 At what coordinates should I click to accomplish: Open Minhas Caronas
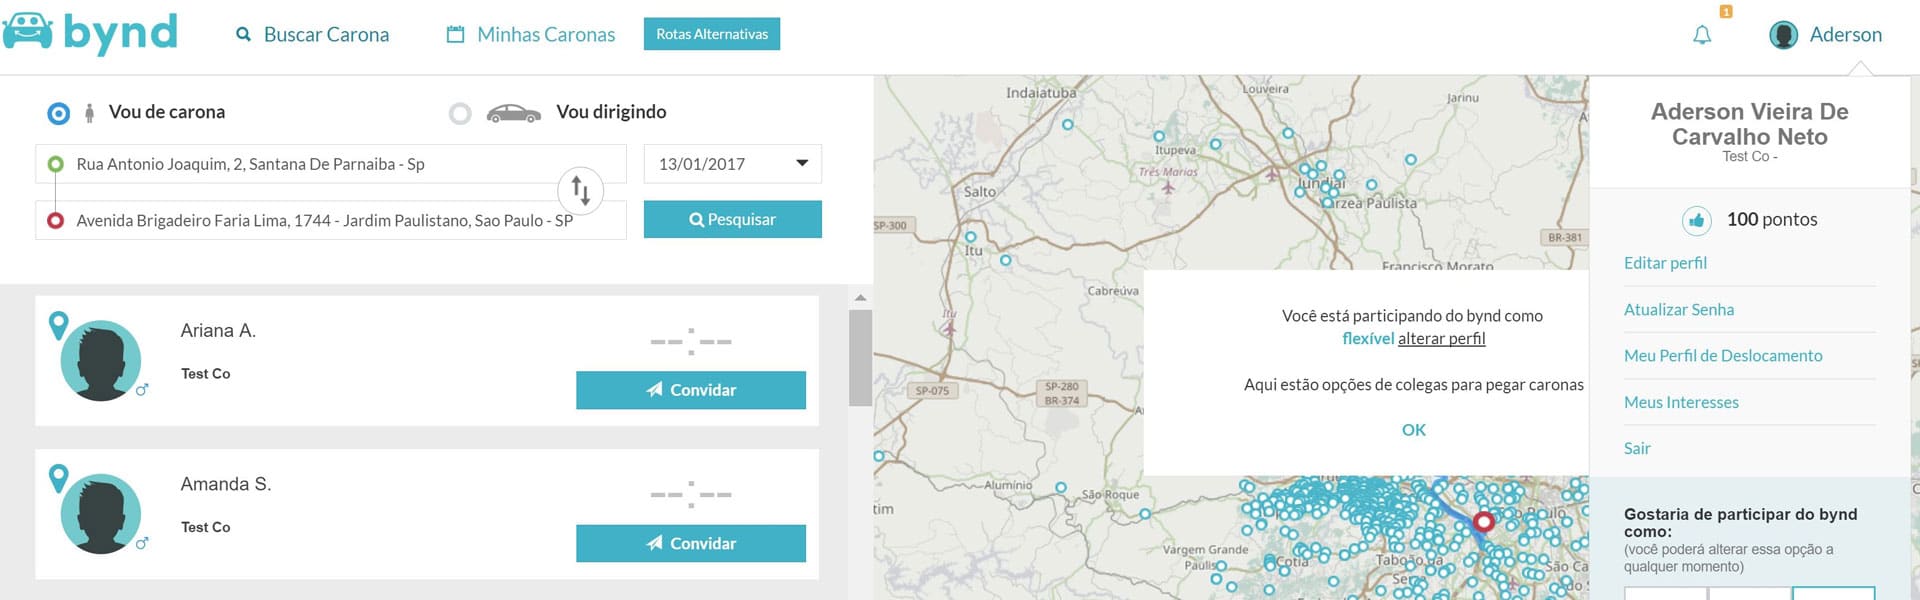pyautogui.click(x=531, y=35)
